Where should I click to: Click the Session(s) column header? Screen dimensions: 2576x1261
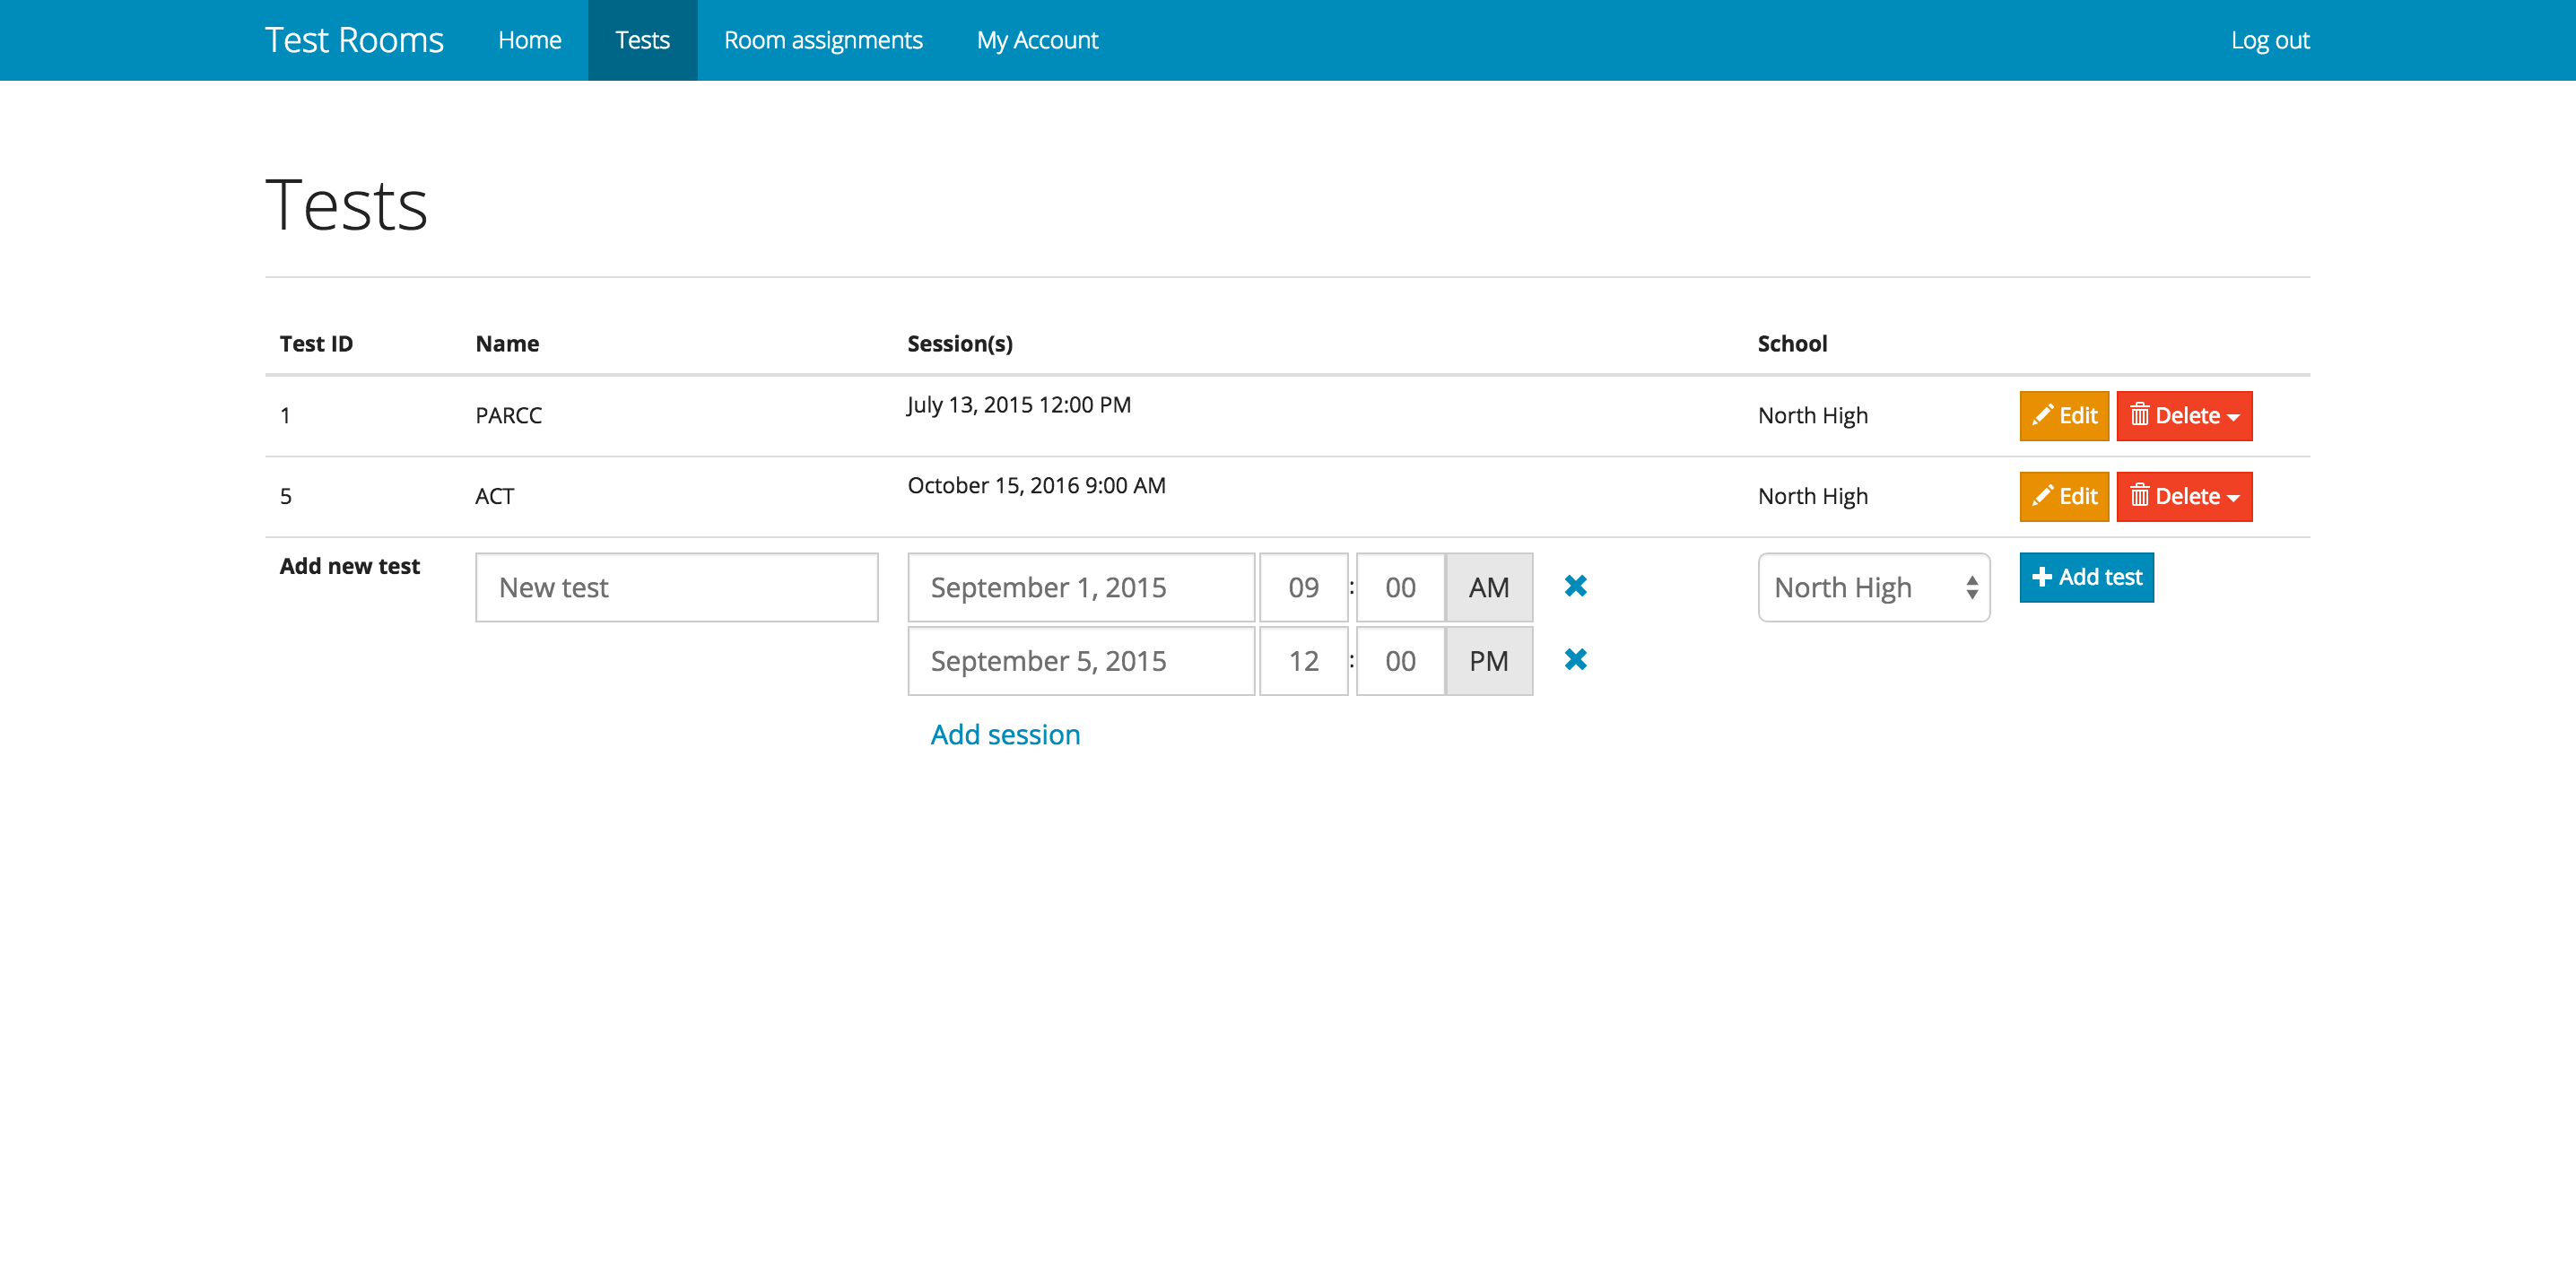pos(960,344)
